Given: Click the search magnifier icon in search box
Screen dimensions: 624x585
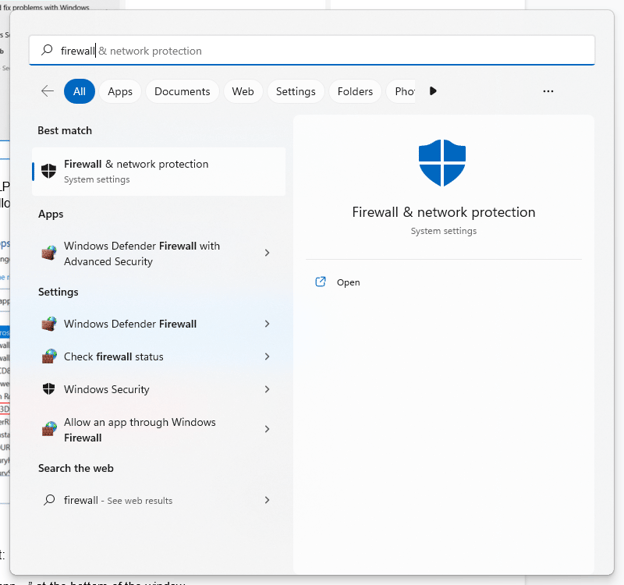Looking at the screenshot, I should click(x=47, y=50).
